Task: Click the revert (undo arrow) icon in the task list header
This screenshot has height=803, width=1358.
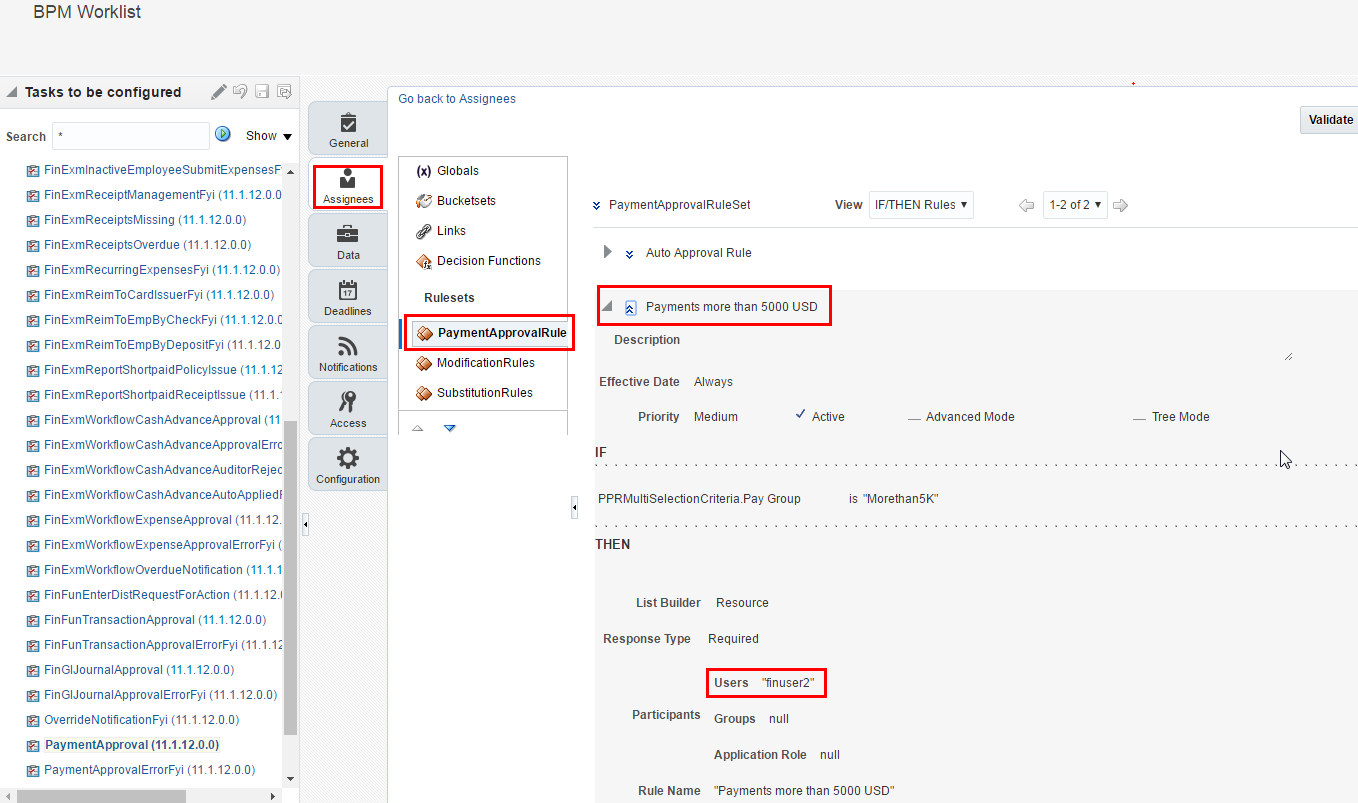Action: (240, 92)
